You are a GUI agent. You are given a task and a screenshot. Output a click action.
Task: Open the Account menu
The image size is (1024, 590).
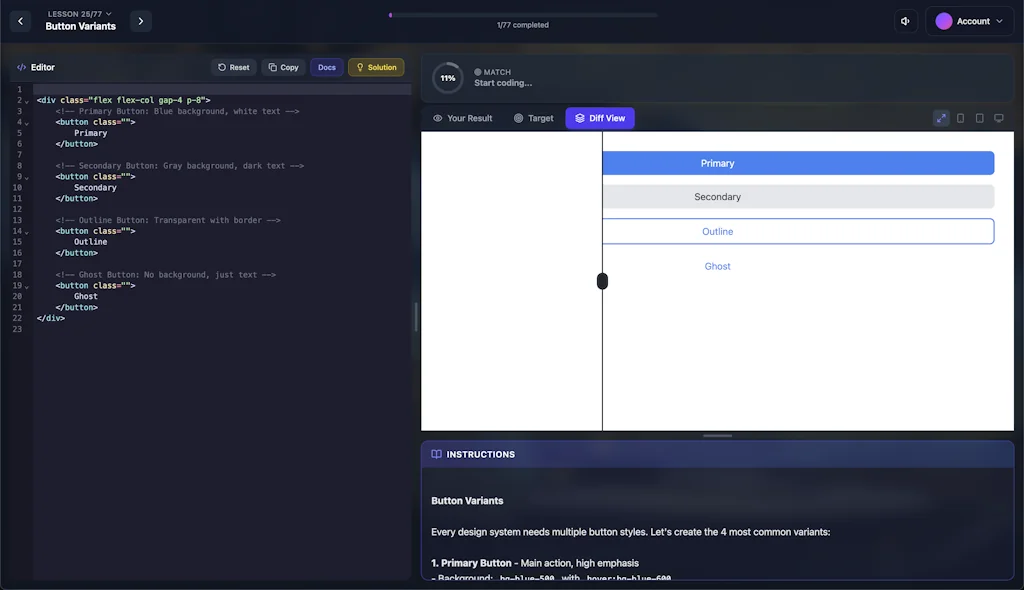(x=968, y=20)
